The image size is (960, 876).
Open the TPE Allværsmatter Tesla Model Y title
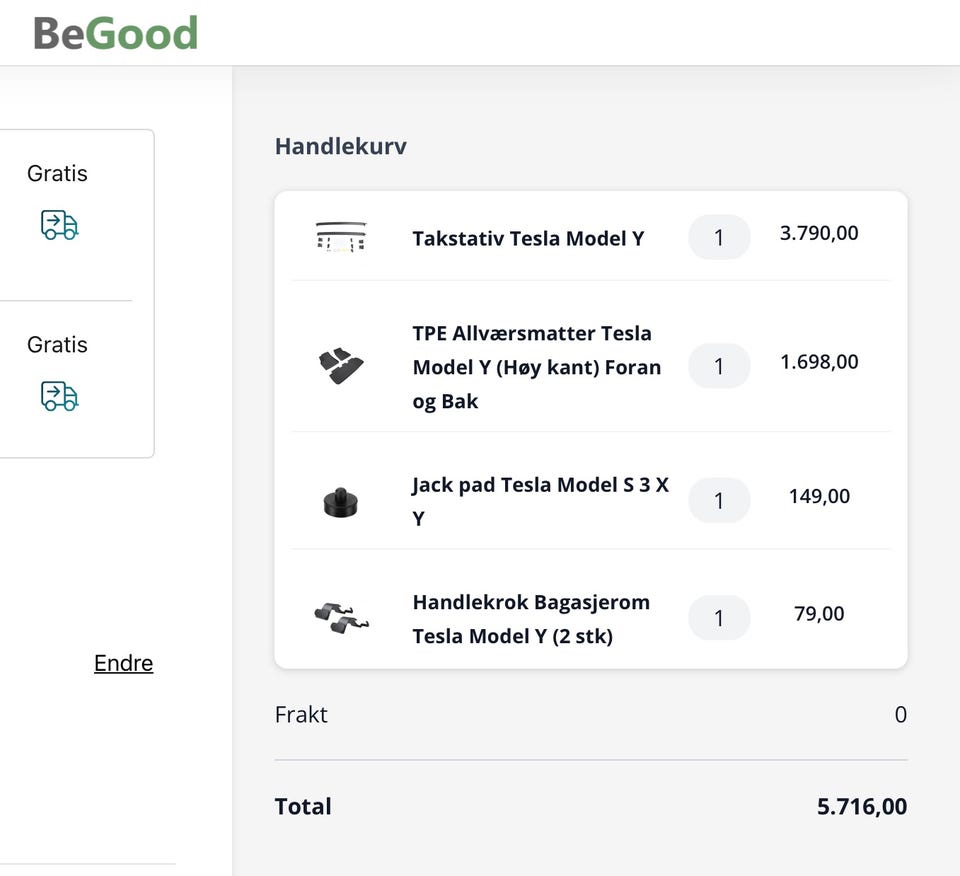pyautogui.click(x=537, y=367)
